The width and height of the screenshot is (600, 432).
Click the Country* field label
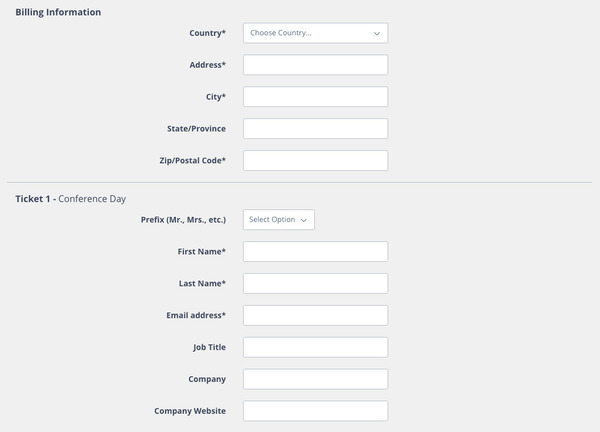click(207, 33)
